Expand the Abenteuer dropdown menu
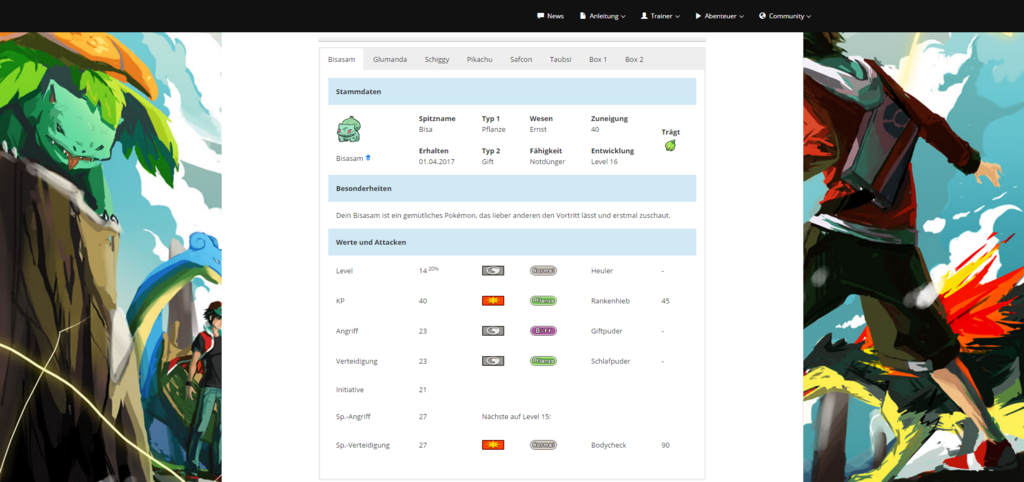1024x482 pixels. pos(719,16)
